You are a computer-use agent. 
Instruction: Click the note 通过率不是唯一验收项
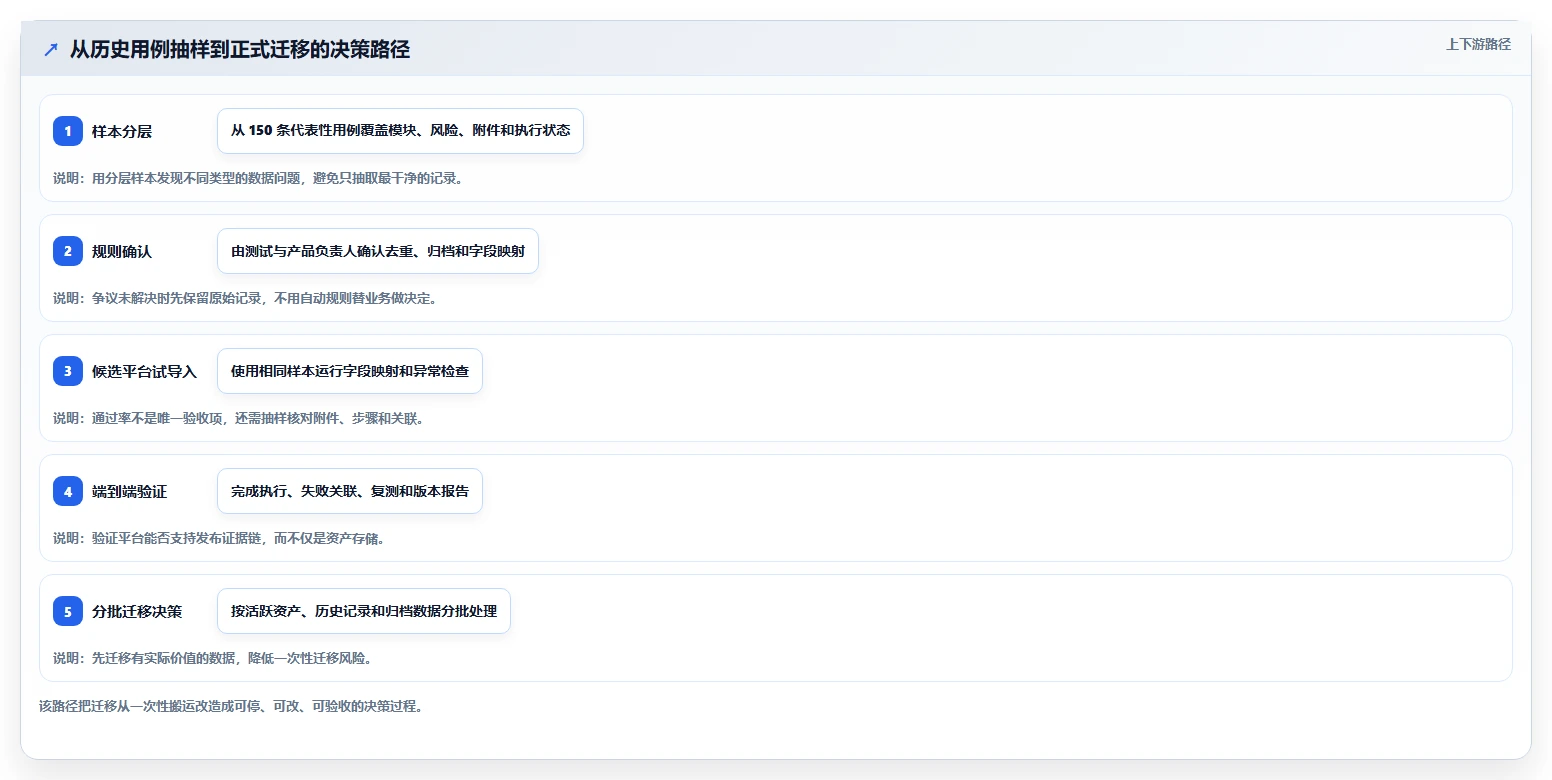pos(238,418)
